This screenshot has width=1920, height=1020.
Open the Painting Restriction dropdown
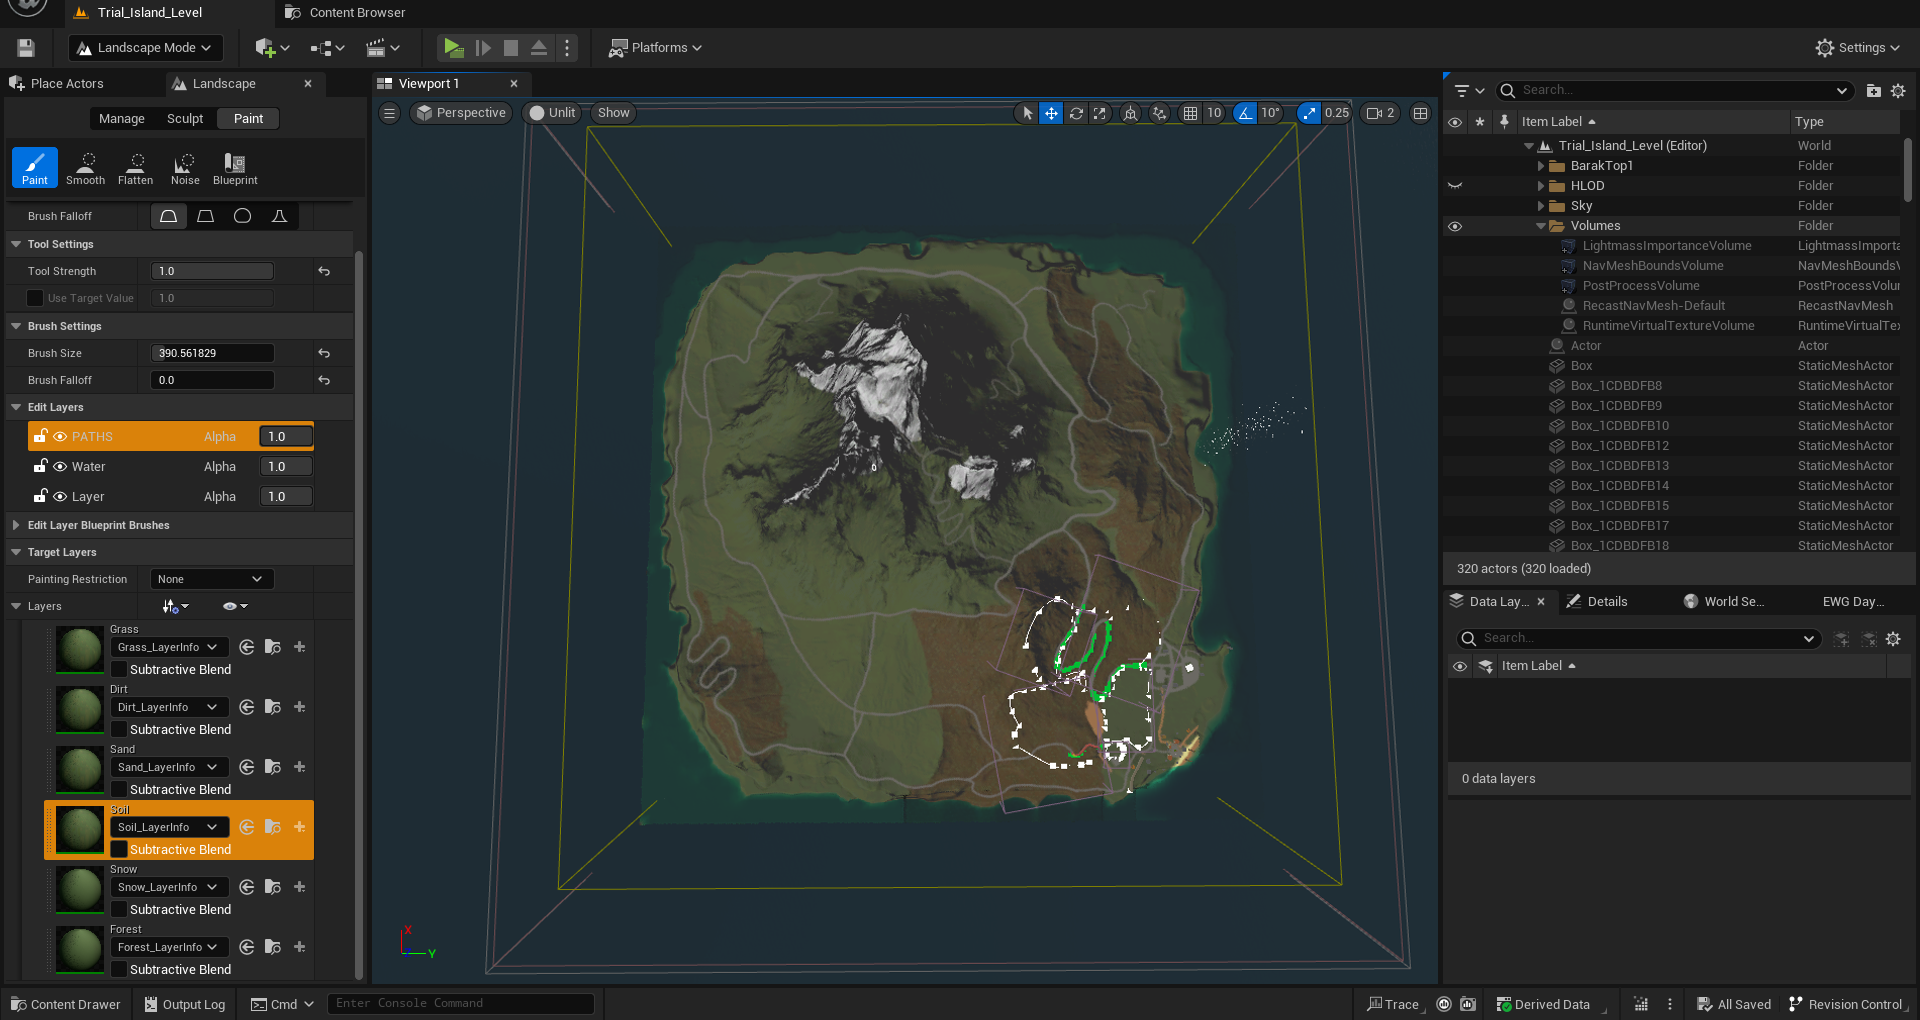point(211,579)
